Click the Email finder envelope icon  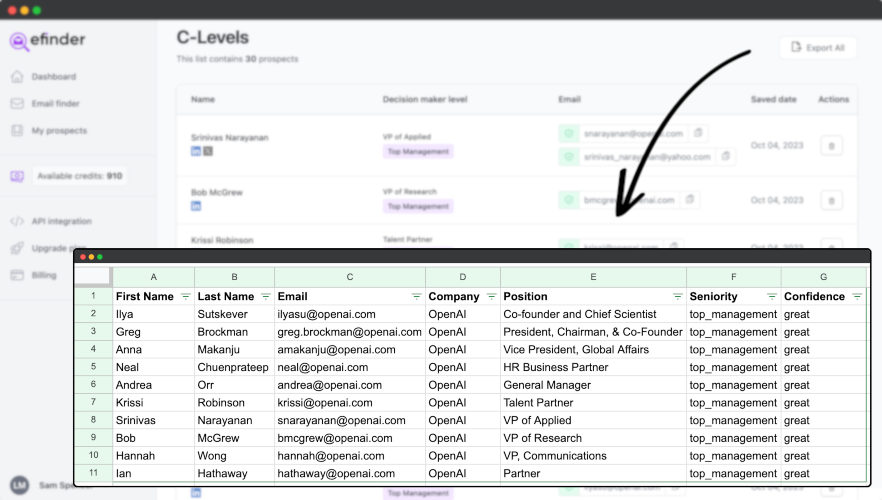pyautogui.click(x=17, y=103)
